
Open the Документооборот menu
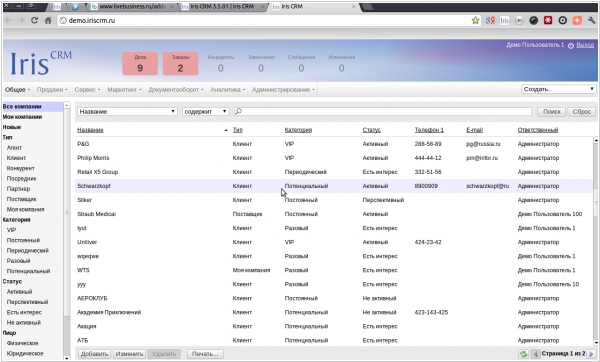(176, 90)
